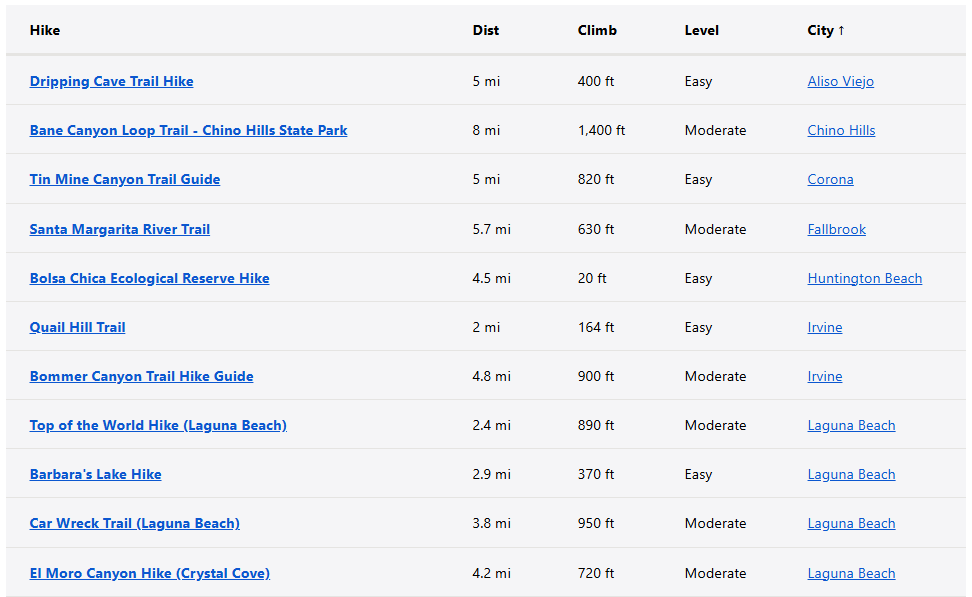The image size is (972, 597).
Task: Sort table by City column header
Action: pos(826,31)
